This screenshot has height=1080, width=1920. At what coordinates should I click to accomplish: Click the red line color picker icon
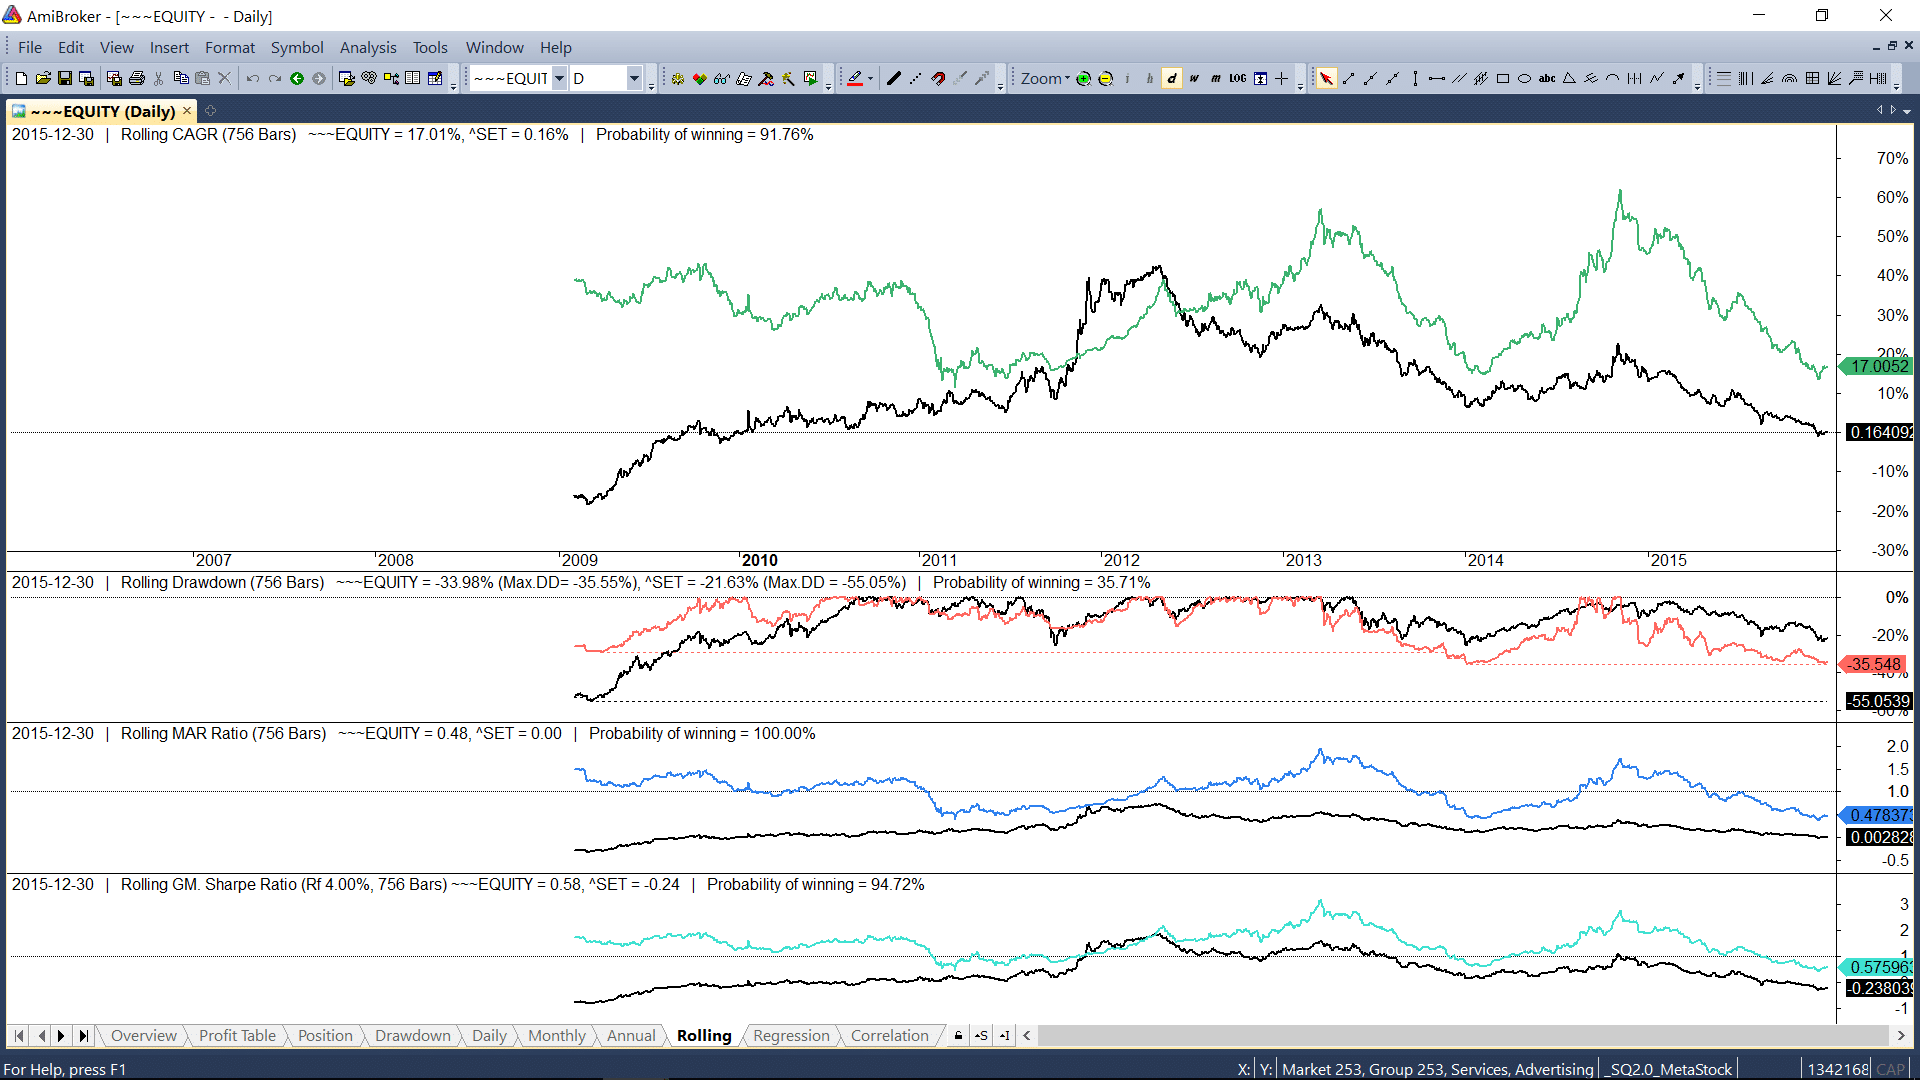pyautogui.click(x=855, y=79)
